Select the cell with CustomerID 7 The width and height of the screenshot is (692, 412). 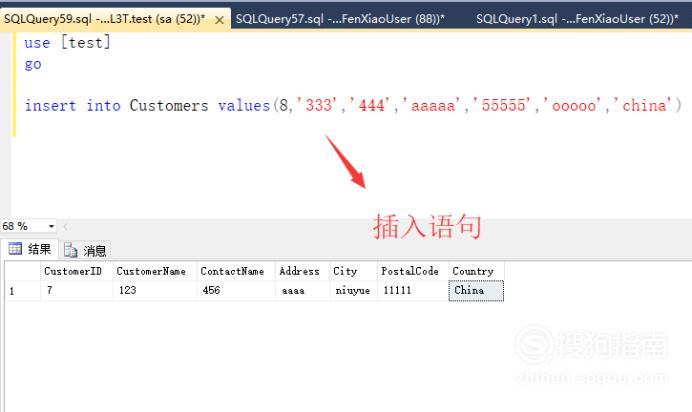coord(76,291)
